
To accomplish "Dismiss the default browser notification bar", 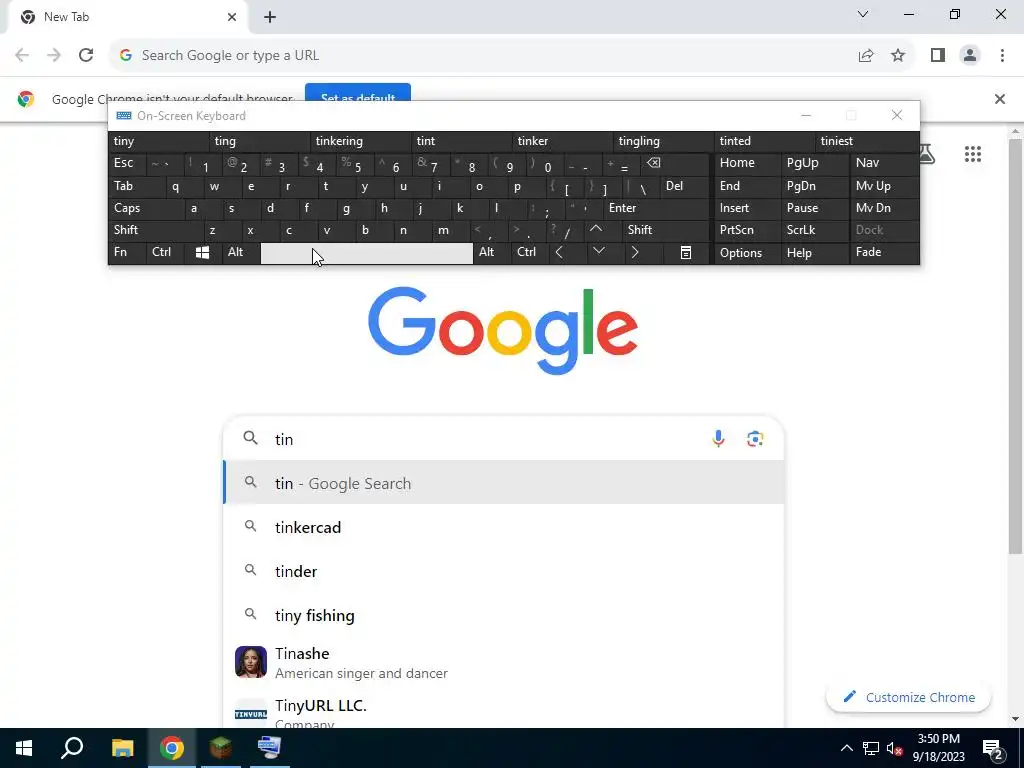I will (999, 99).
